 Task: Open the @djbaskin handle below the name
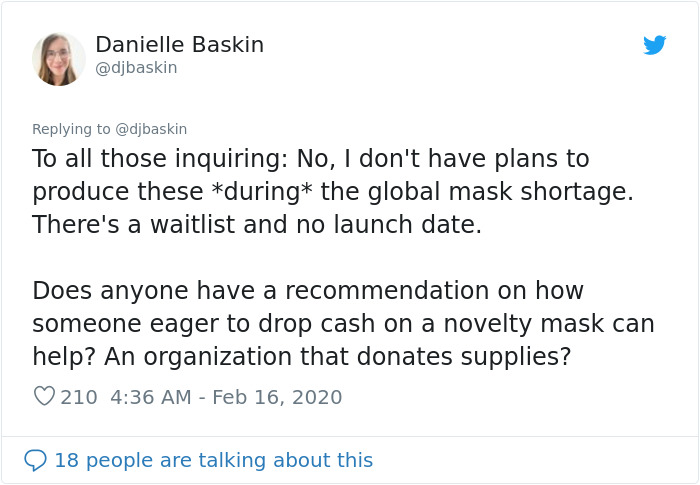(x=136, y=68)
